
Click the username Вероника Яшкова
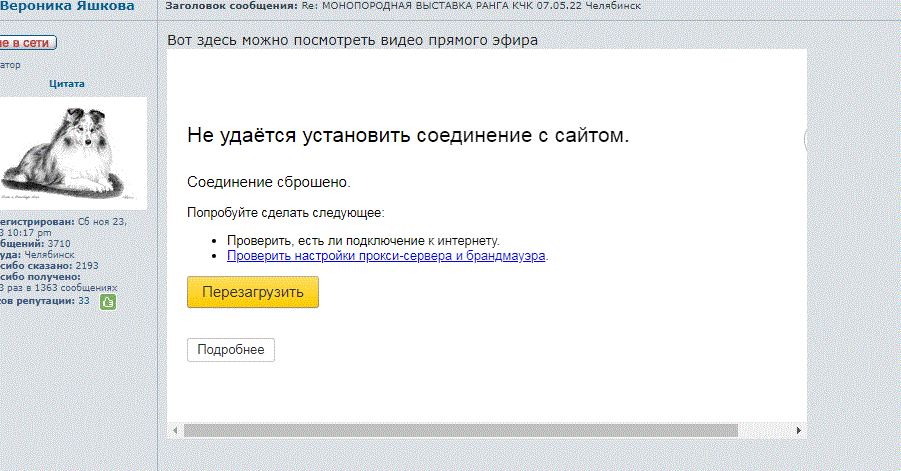click(x=67, y=7)
